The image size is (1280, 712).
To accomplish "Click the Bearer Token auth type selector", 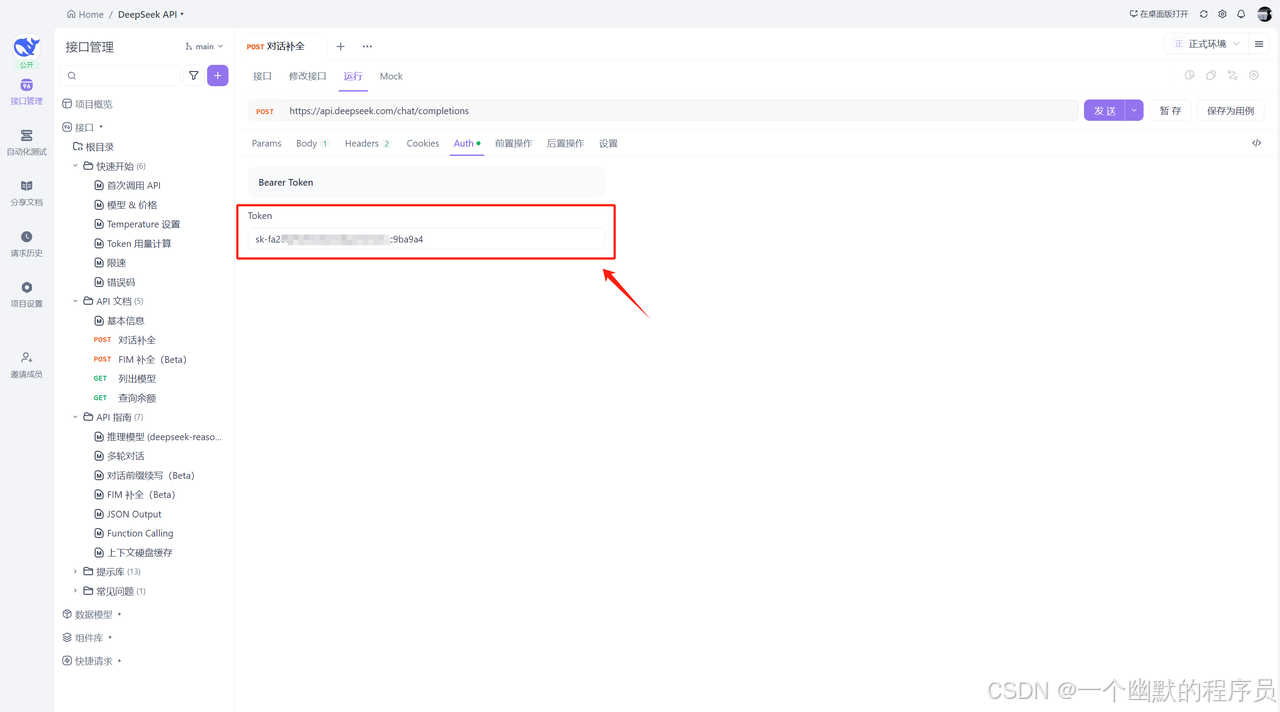I will pos(426,182).
